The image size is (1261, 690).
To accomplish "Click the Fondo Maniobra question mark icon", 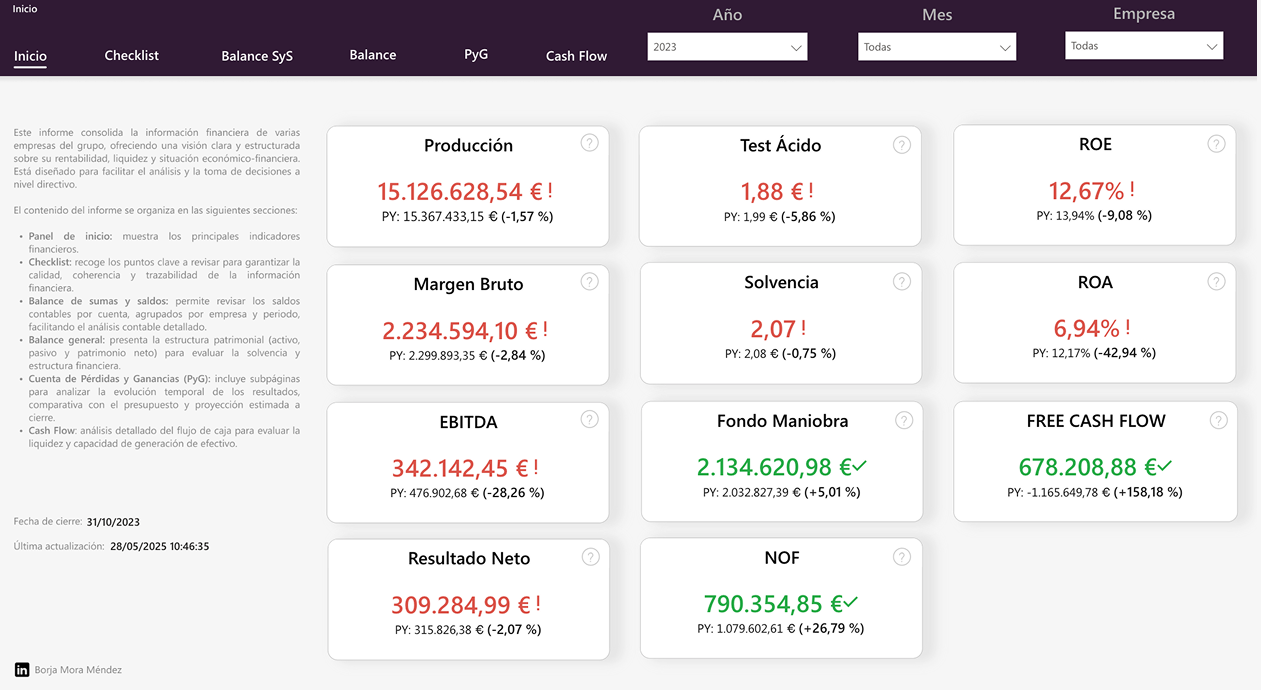I will pos(902,419).
